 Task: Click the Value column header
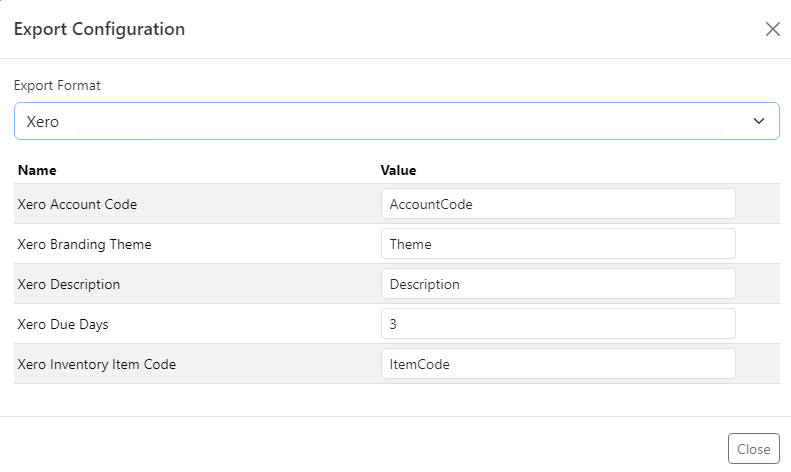point(398,170)
